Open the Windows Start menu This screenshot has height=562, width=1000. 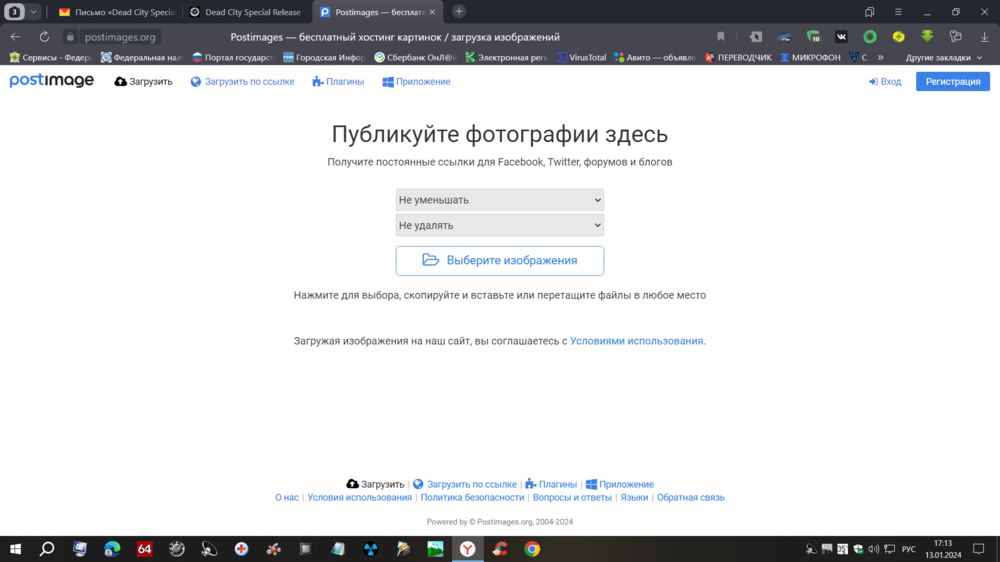pyautogui.click(x=15, y=549)
